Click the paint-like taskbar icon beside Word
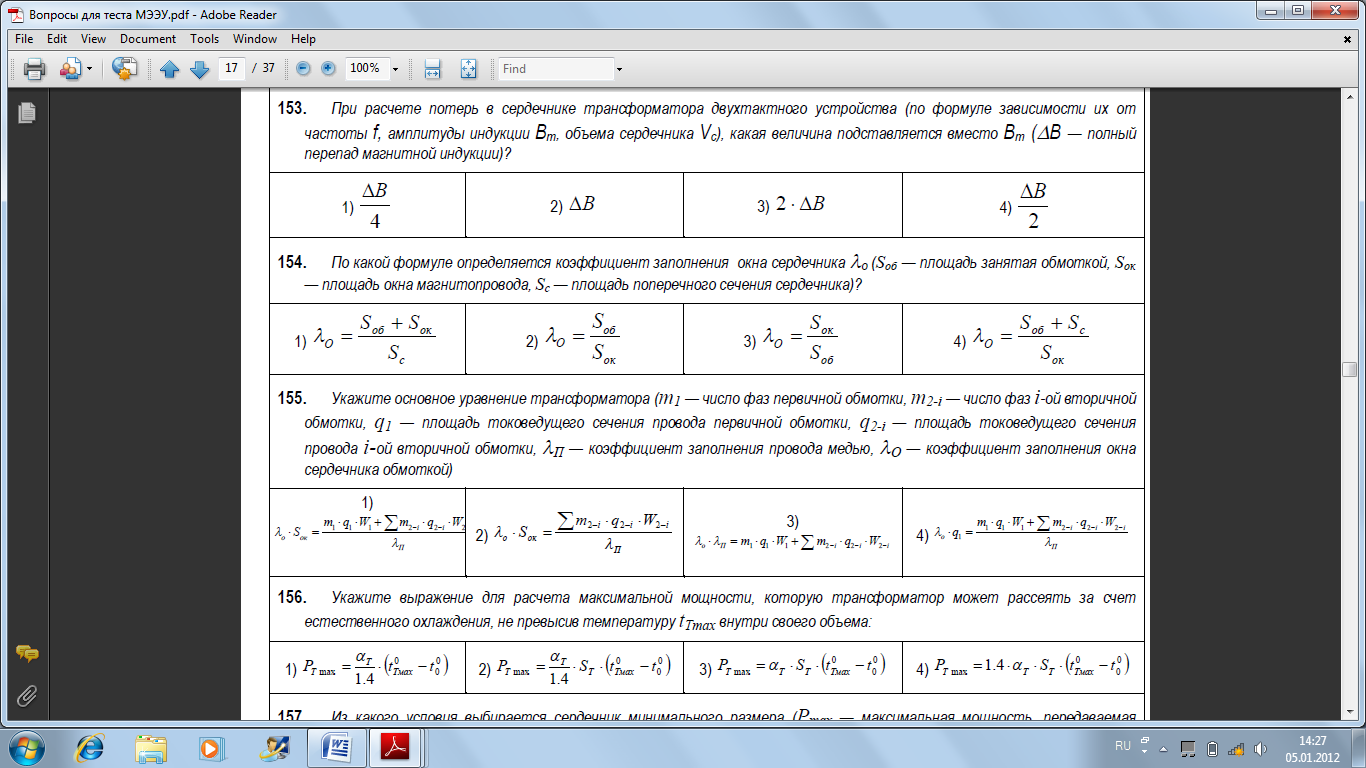The width and height of the screenshot is (1366, 768). (273, 748)
